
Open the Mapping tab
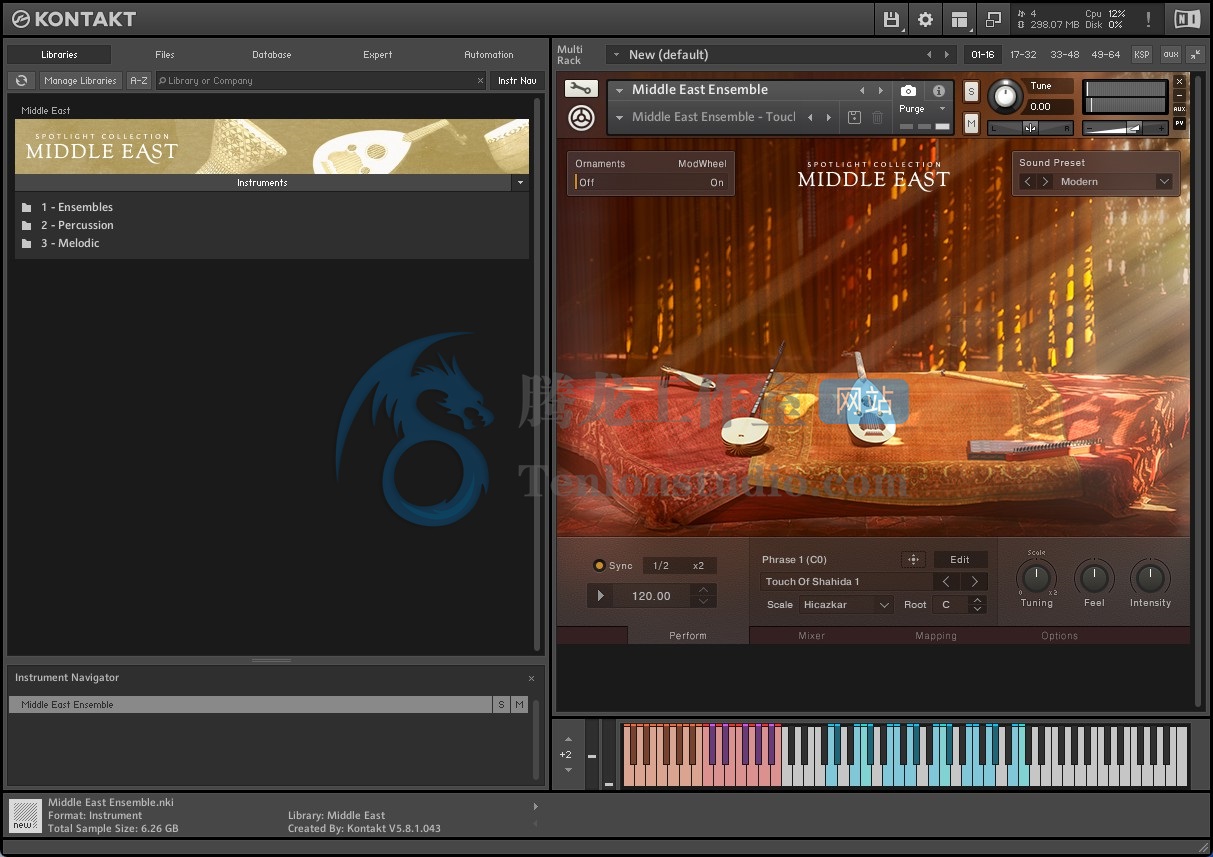[936, 636]
